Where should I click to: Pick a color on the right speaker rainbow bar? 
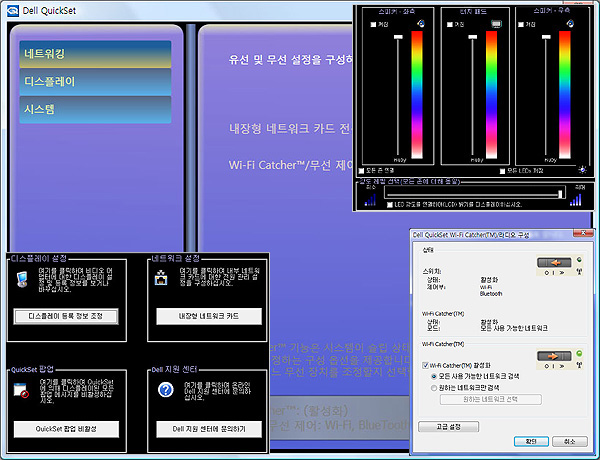[565, 95]
